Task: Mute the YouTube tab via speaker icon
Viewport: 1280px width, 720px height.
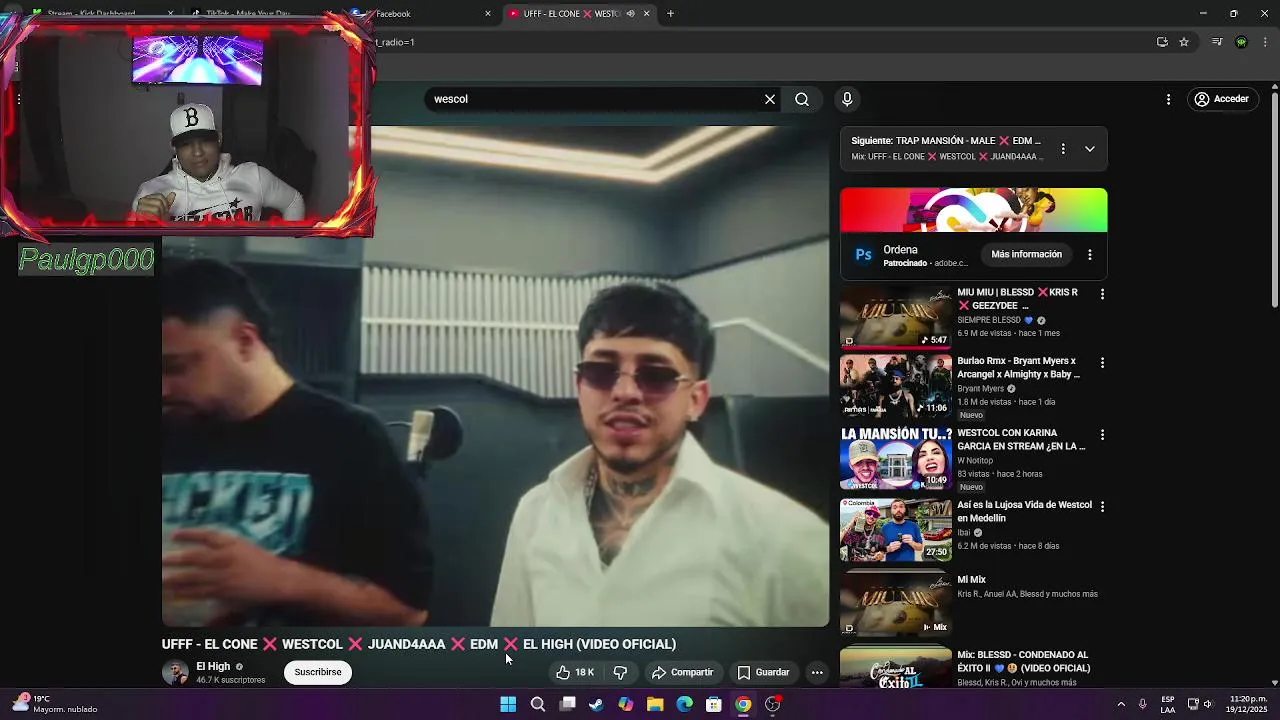Action: point(631,14)
